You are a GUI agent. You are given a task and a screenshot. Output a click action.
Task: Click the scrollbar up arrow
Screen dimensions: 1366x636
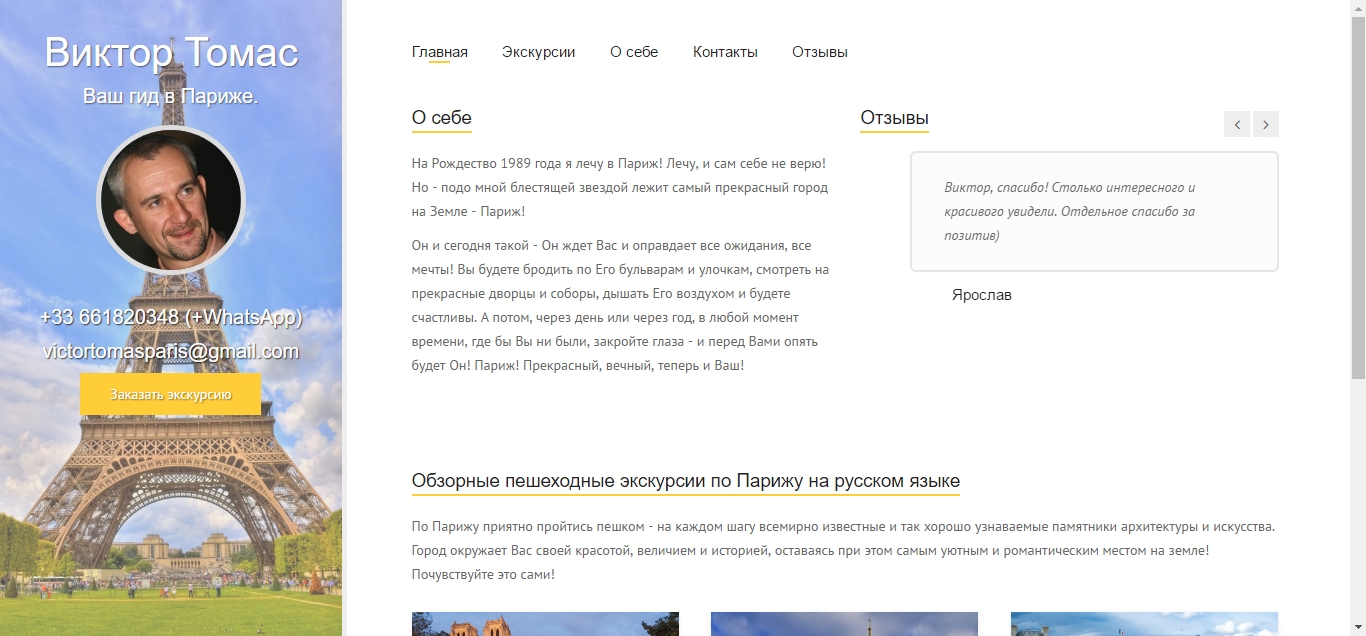click(1357, 8)
